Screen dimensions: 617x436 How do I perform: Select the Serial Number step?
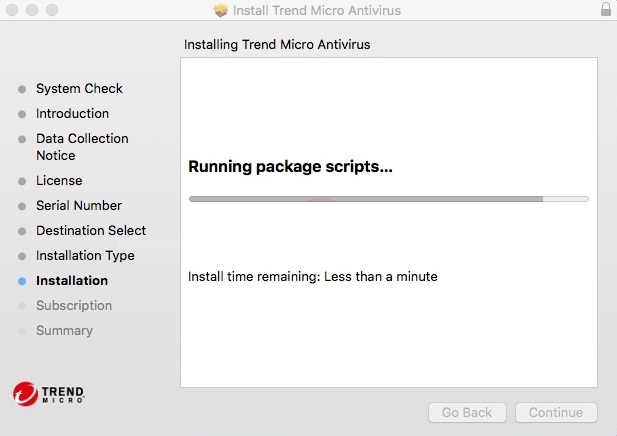click(x=79, y=205)
